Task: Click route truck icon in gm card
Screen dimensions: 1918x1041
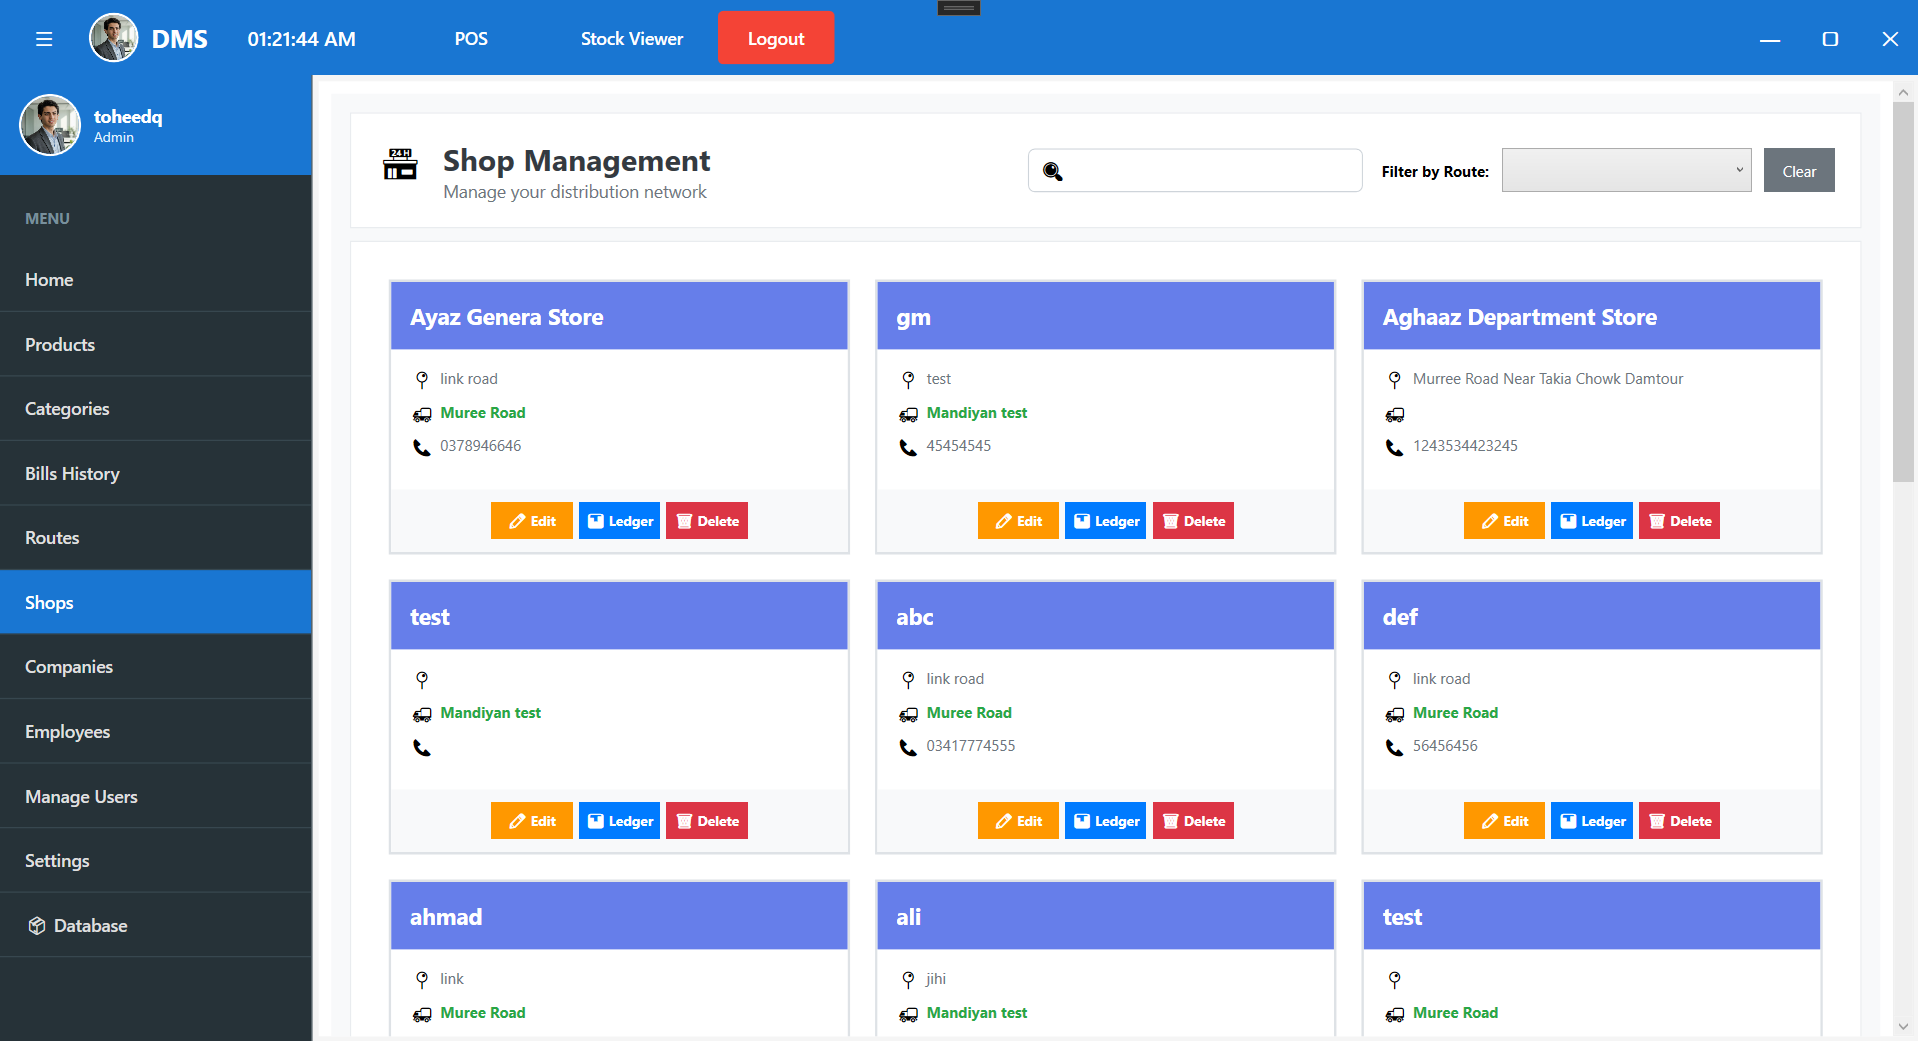Action: coord(908,414)
